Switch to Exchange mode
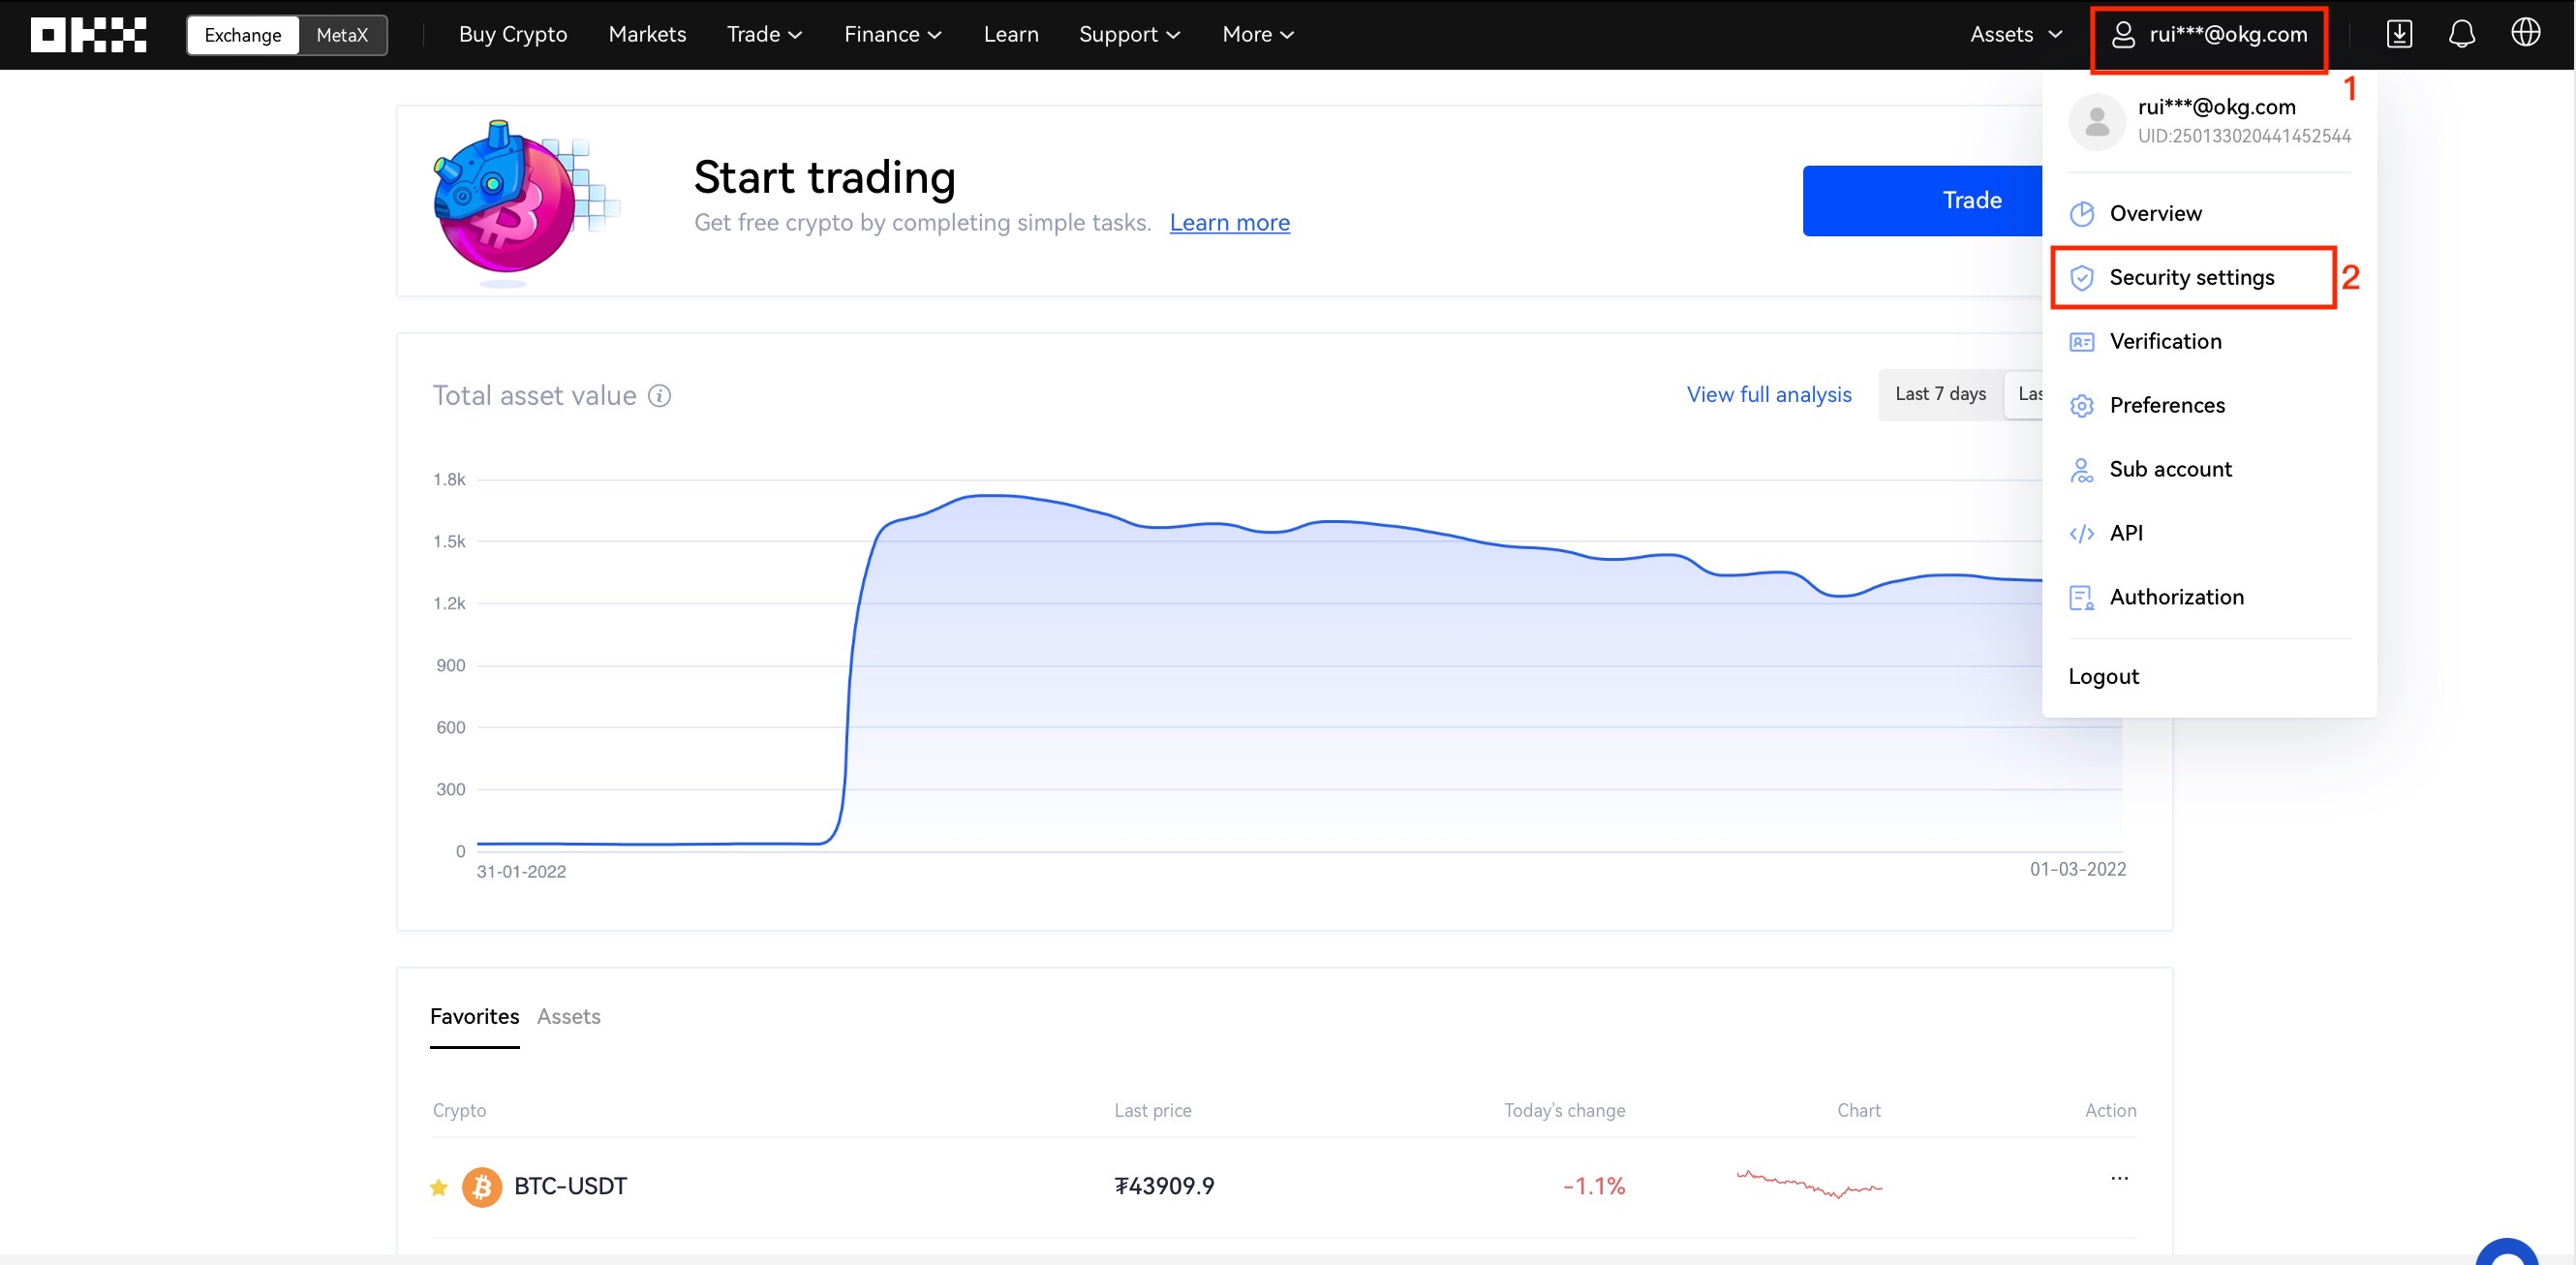Viewport: 2576px width, 1265px height. [243, 35]
